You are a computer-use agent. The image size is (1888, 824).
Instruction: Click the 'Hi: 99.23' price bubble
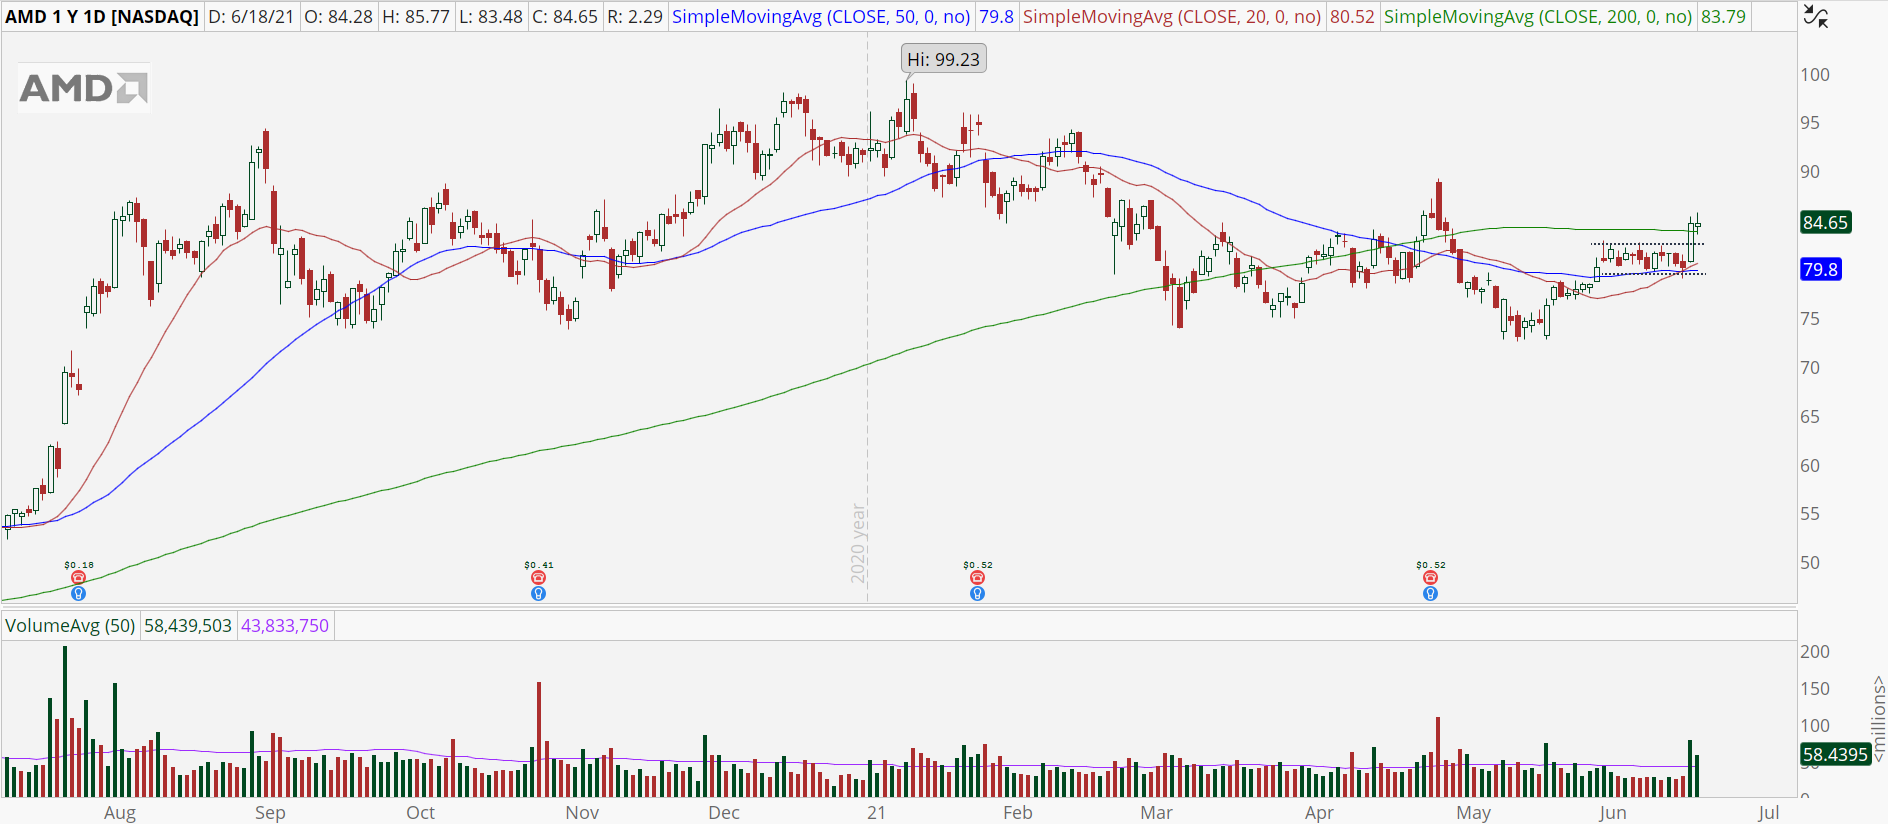tap(943, 59)
